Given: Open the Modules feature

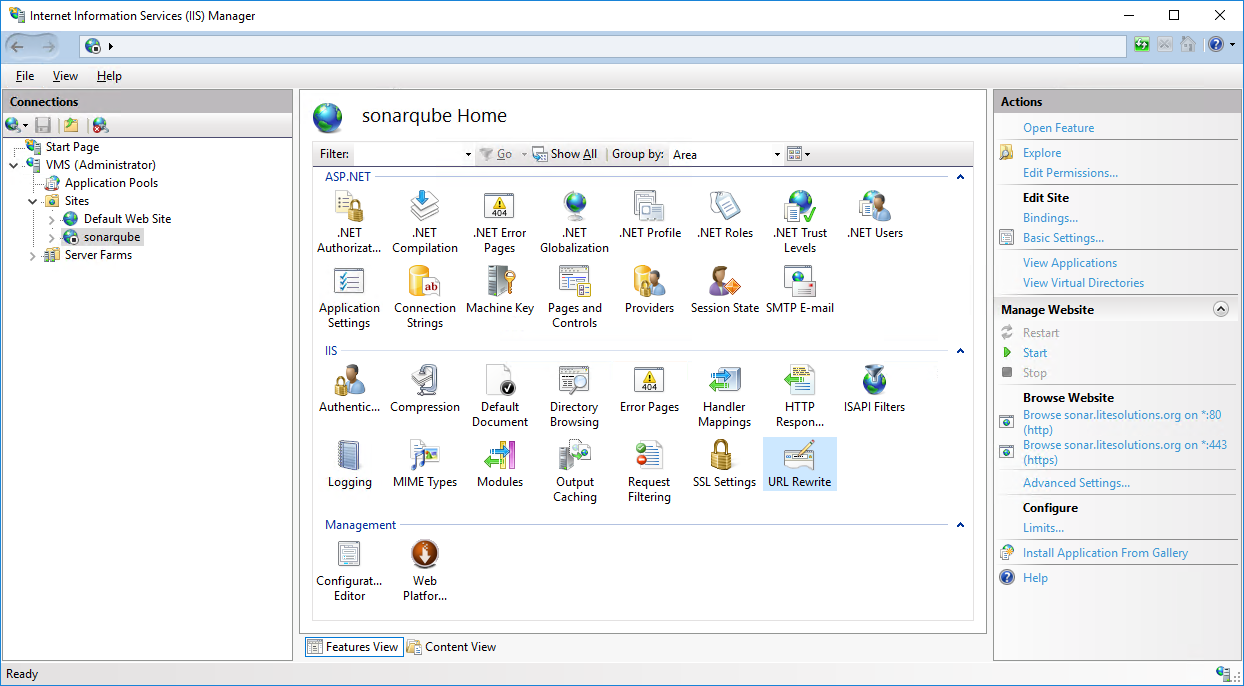Looking at the screenshot, I should click(x=499, y=464).
